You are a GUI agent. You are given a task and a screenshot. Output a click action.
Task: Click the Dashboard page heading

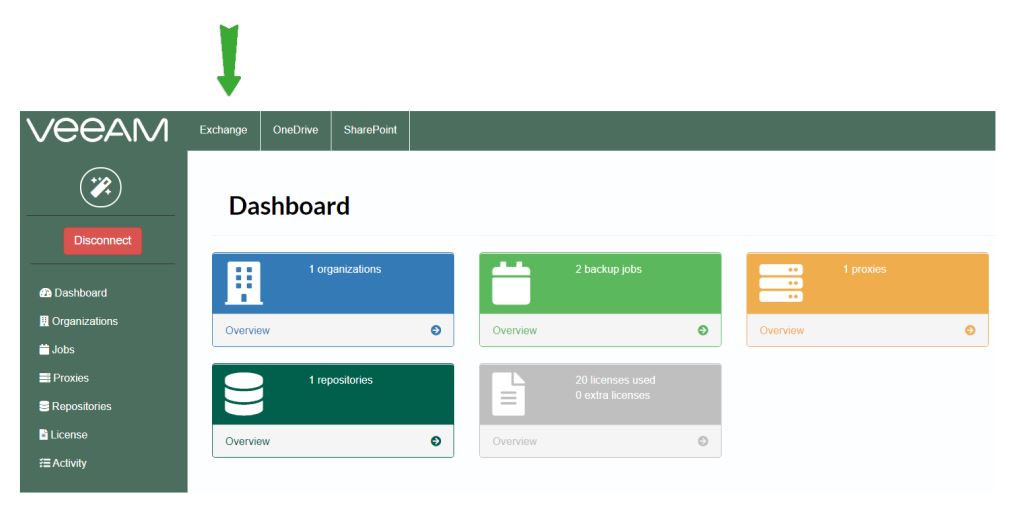[x=289, y=206]
